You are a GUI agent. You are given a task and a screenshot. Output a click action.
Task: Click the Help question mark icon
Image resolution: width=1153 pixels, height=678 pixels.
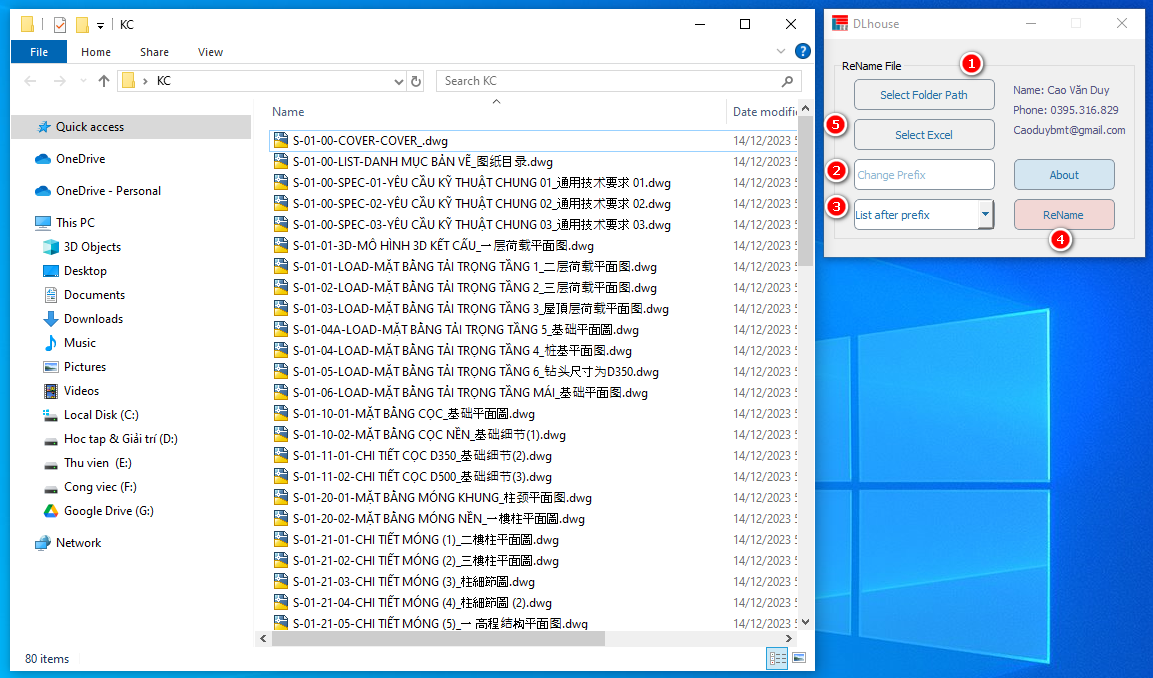click(802, 52)
